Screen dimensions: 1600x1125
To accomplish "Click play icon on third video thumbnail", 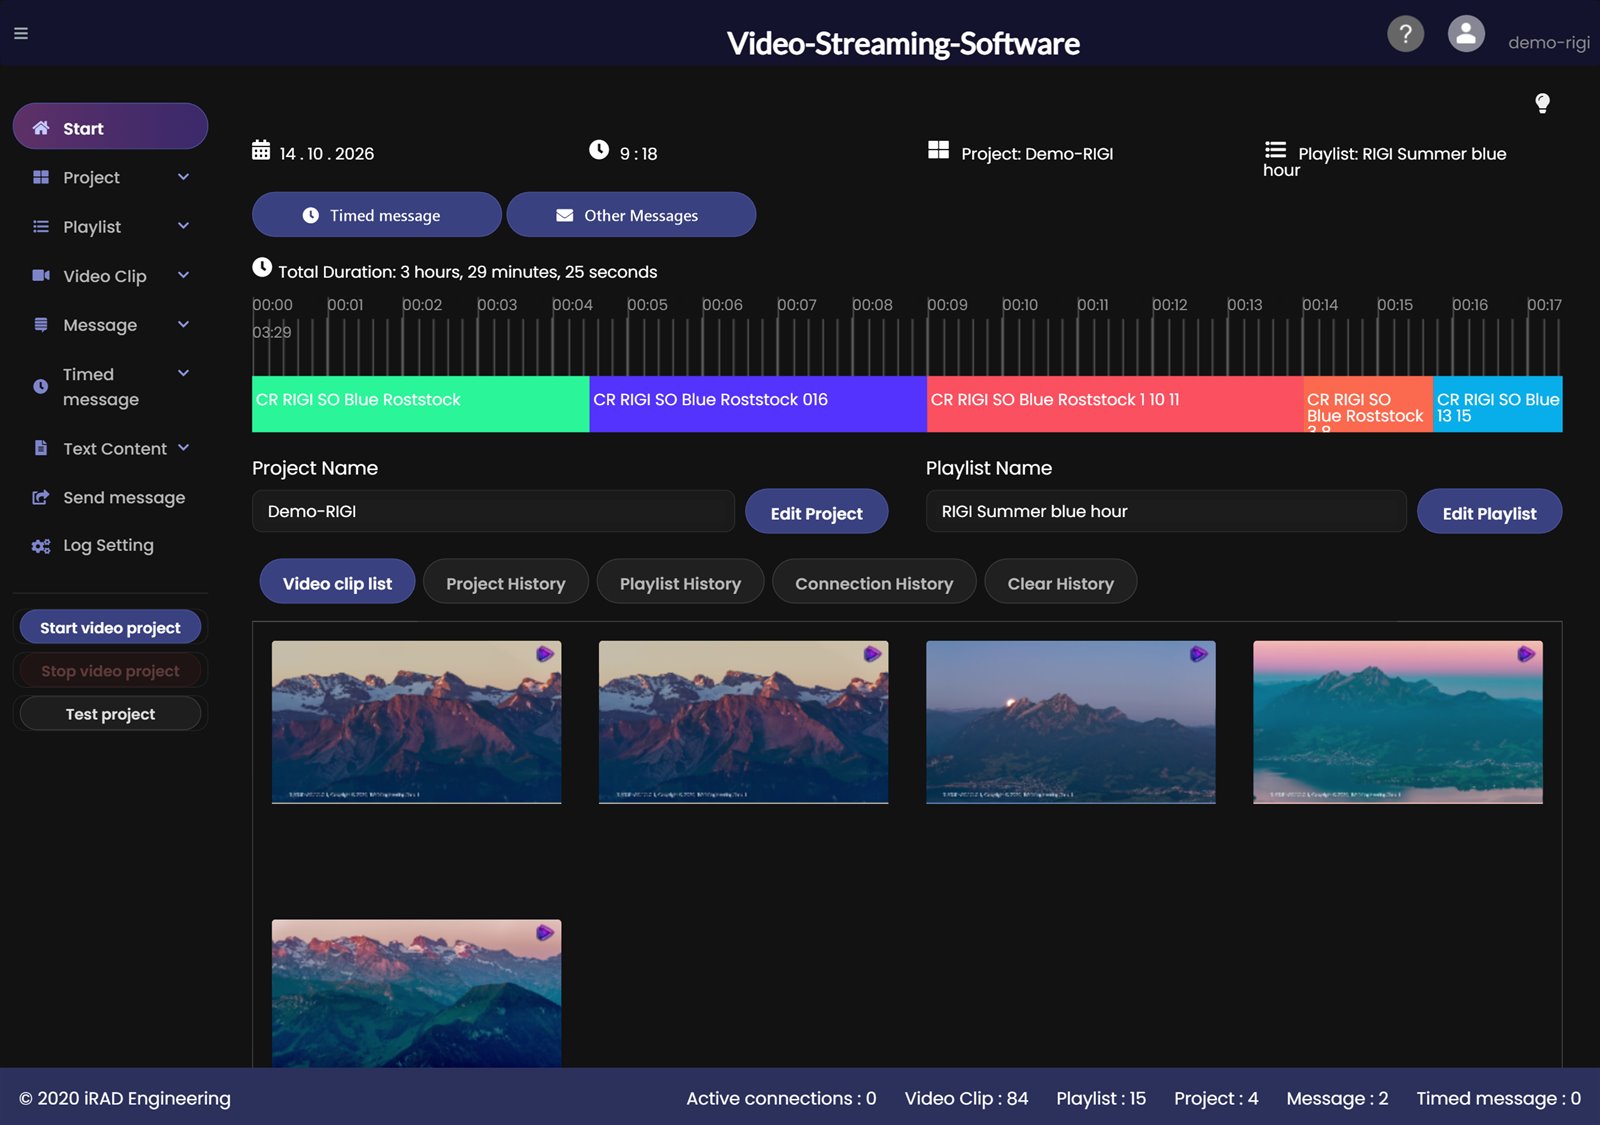I will pos(1199,654).
